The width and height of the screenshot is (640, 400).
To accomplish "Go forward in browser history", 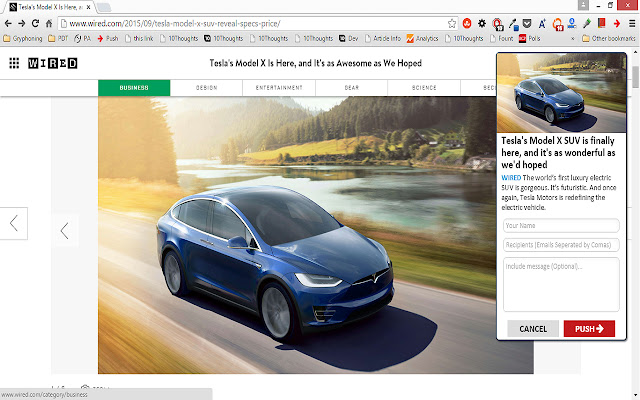I will tap(22, 24).
